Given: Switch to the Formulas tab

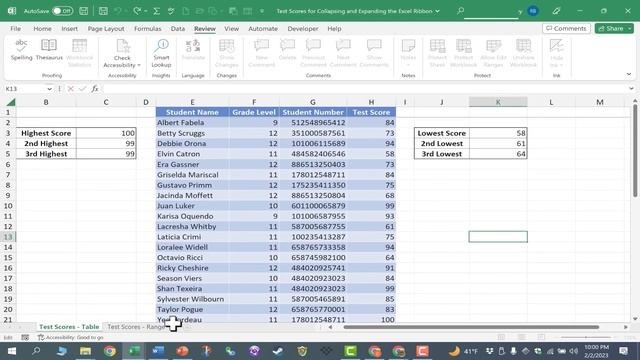Looking at the screenshot, I should [x=147, y=29].
